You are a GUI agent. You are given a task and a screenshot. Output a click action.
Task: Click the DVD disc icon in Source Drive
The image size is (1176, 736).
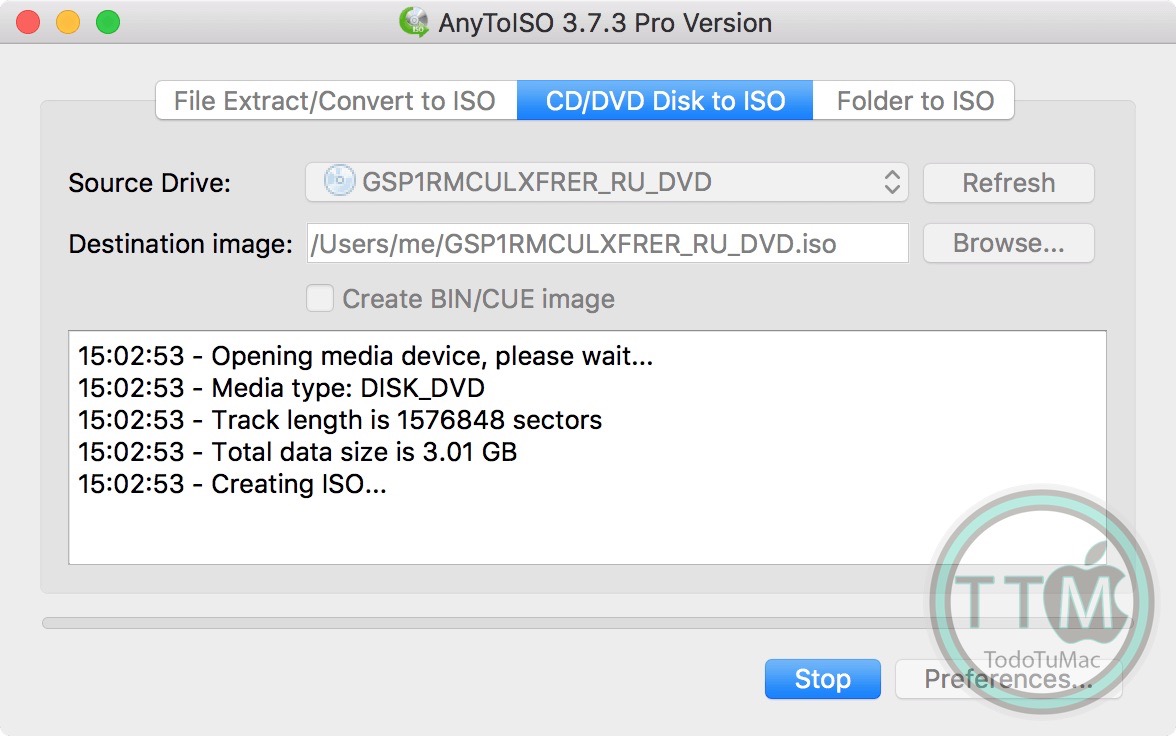pyautogui.click(x=340, y=182)
